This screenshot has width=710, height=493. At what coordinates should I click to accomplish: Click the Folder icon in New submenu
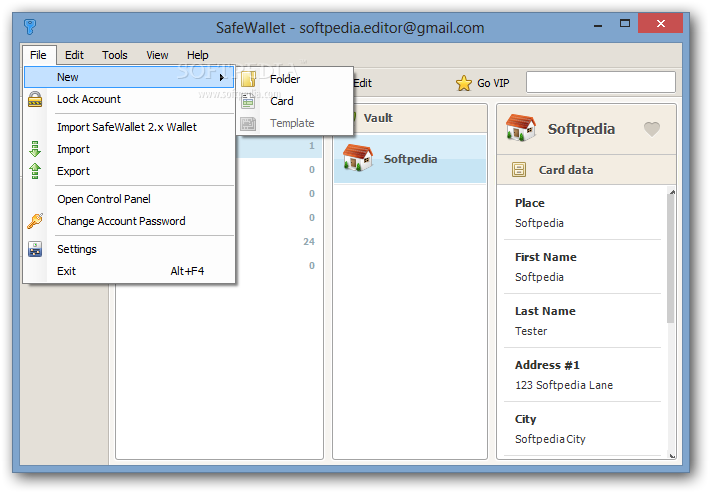pos(248,79)
